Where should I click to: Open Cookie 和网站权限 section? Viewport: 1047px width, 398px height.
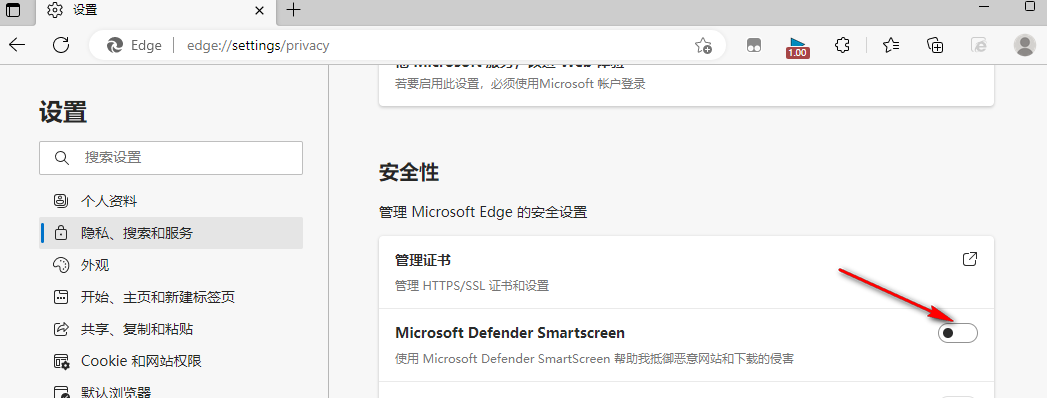pos(171,361)
